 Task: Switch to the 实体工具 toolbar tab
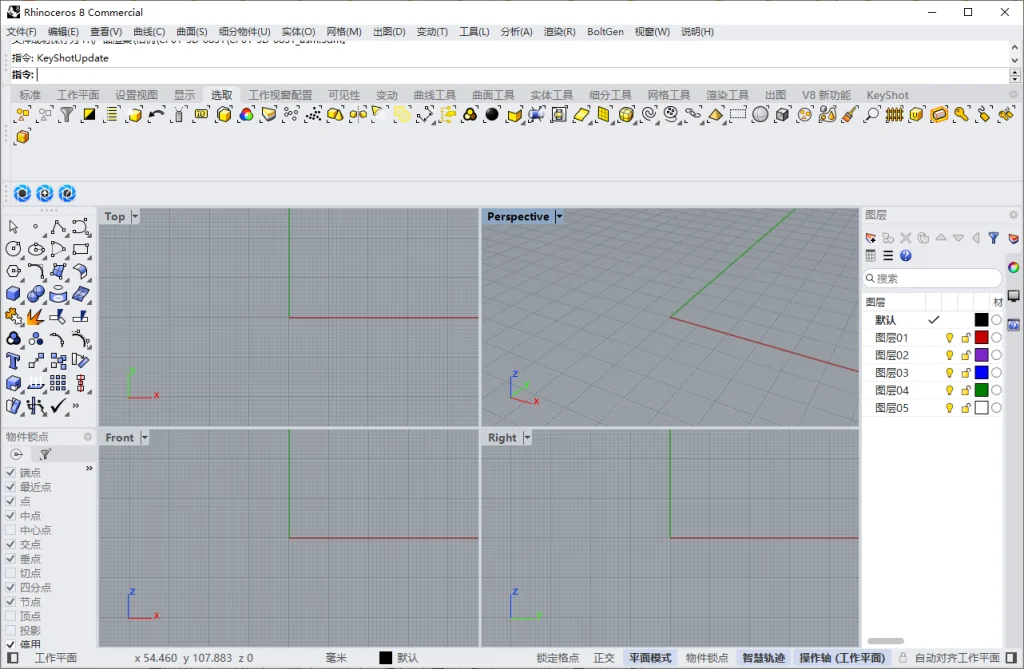[551, 95]
